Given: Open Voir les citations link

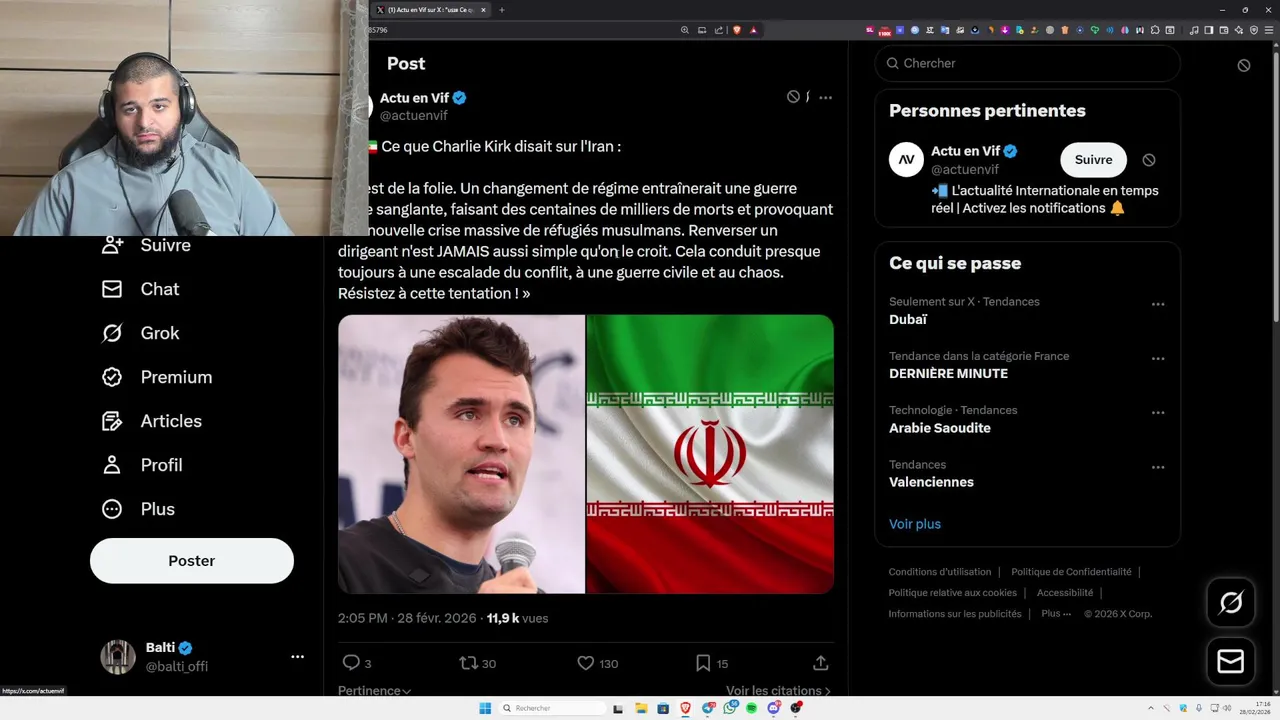Looking at the screenshot, I should pos(778,690).
